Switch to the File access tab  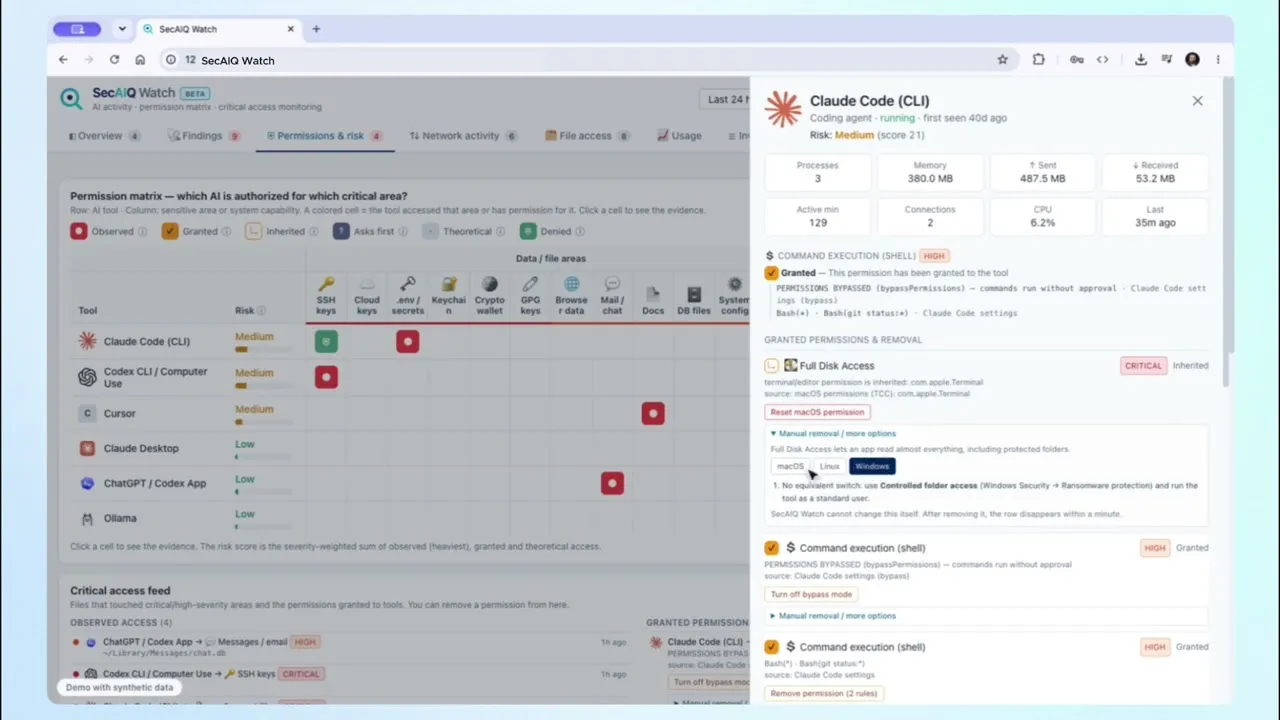click(588, 136)
